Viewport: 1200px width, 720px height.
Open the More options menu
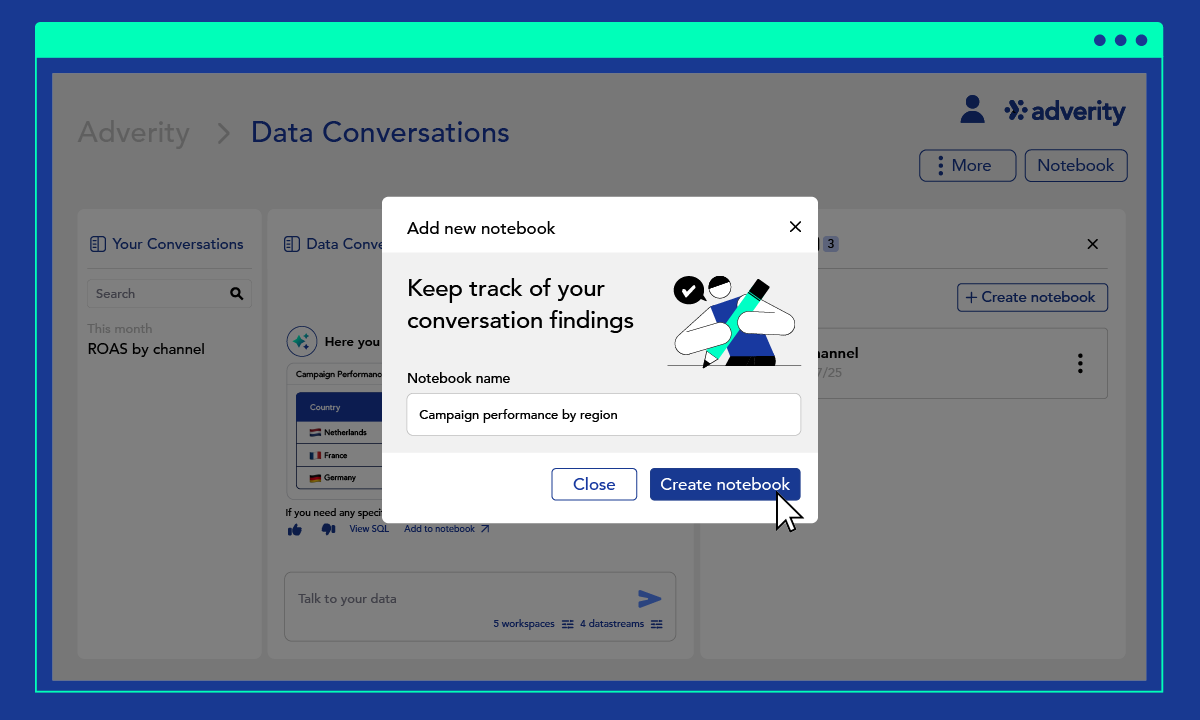[967, 166]
